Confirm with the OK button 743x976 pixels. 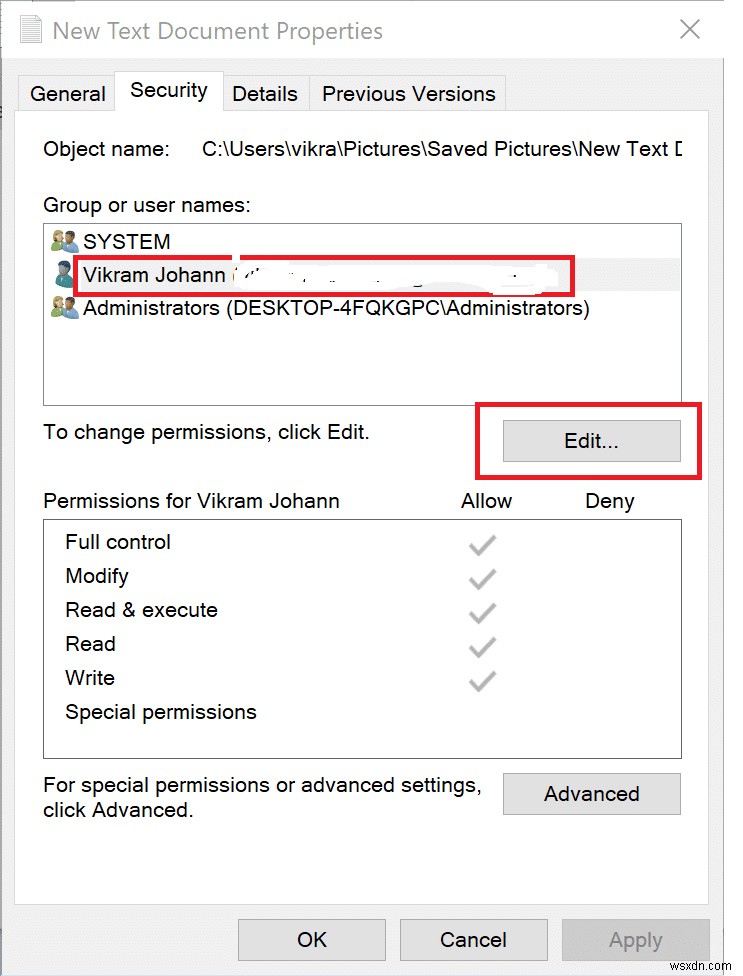point(312,939)
